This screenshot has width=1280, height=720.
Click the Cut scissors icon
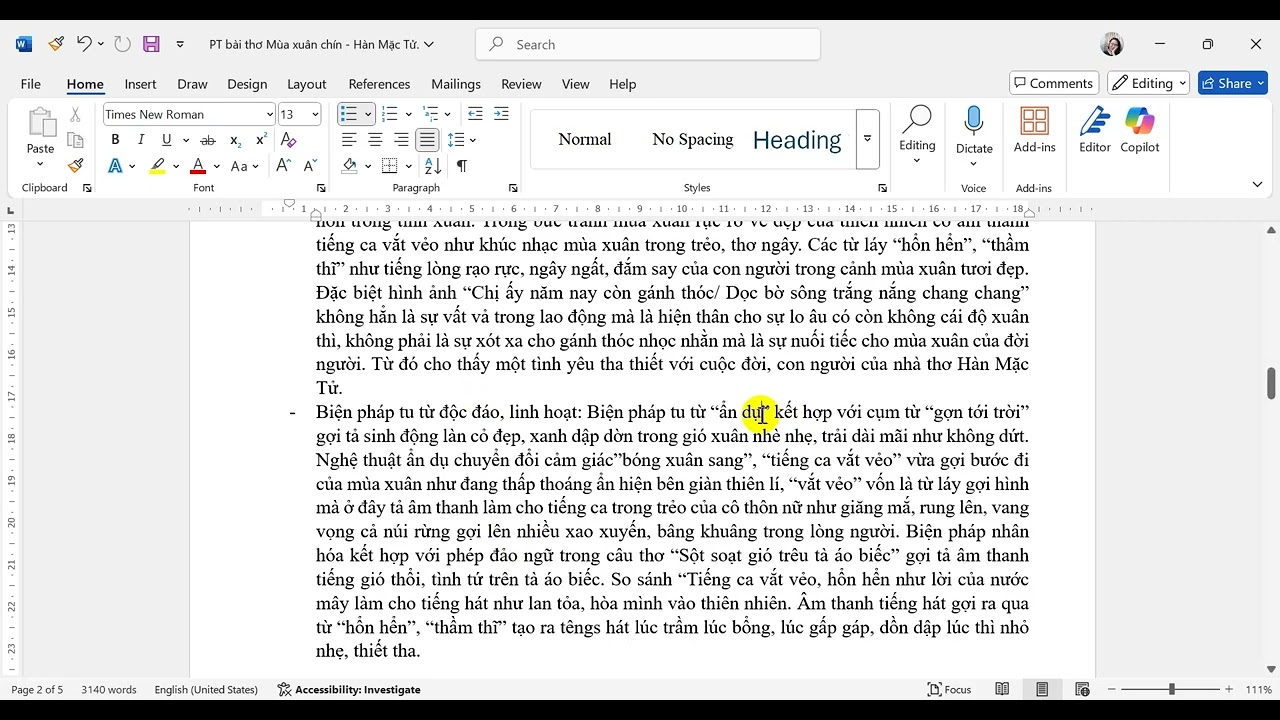75,115
